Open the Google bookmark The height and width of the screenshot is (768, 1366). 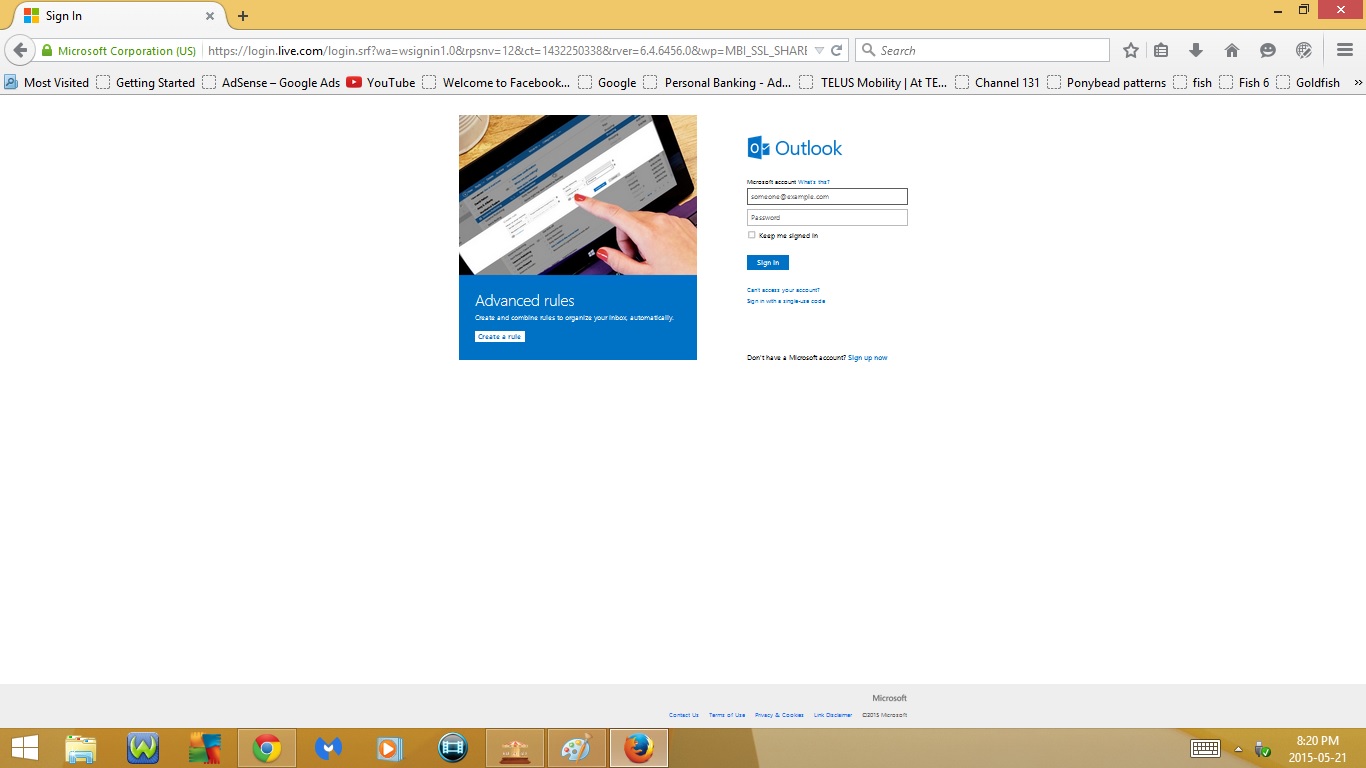click(x=607, y=83)
